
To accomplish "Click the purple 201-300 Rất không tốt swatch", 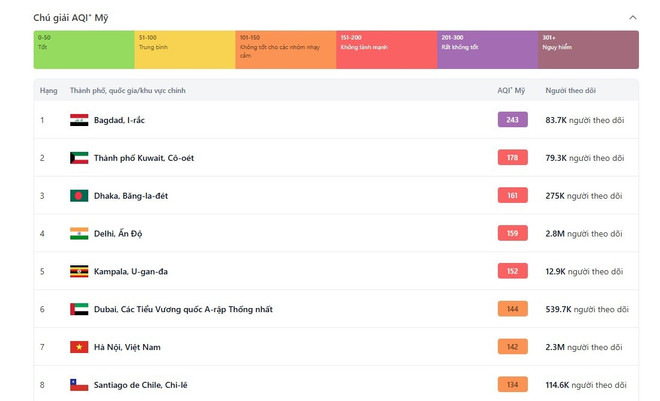I will coord(487,49).
